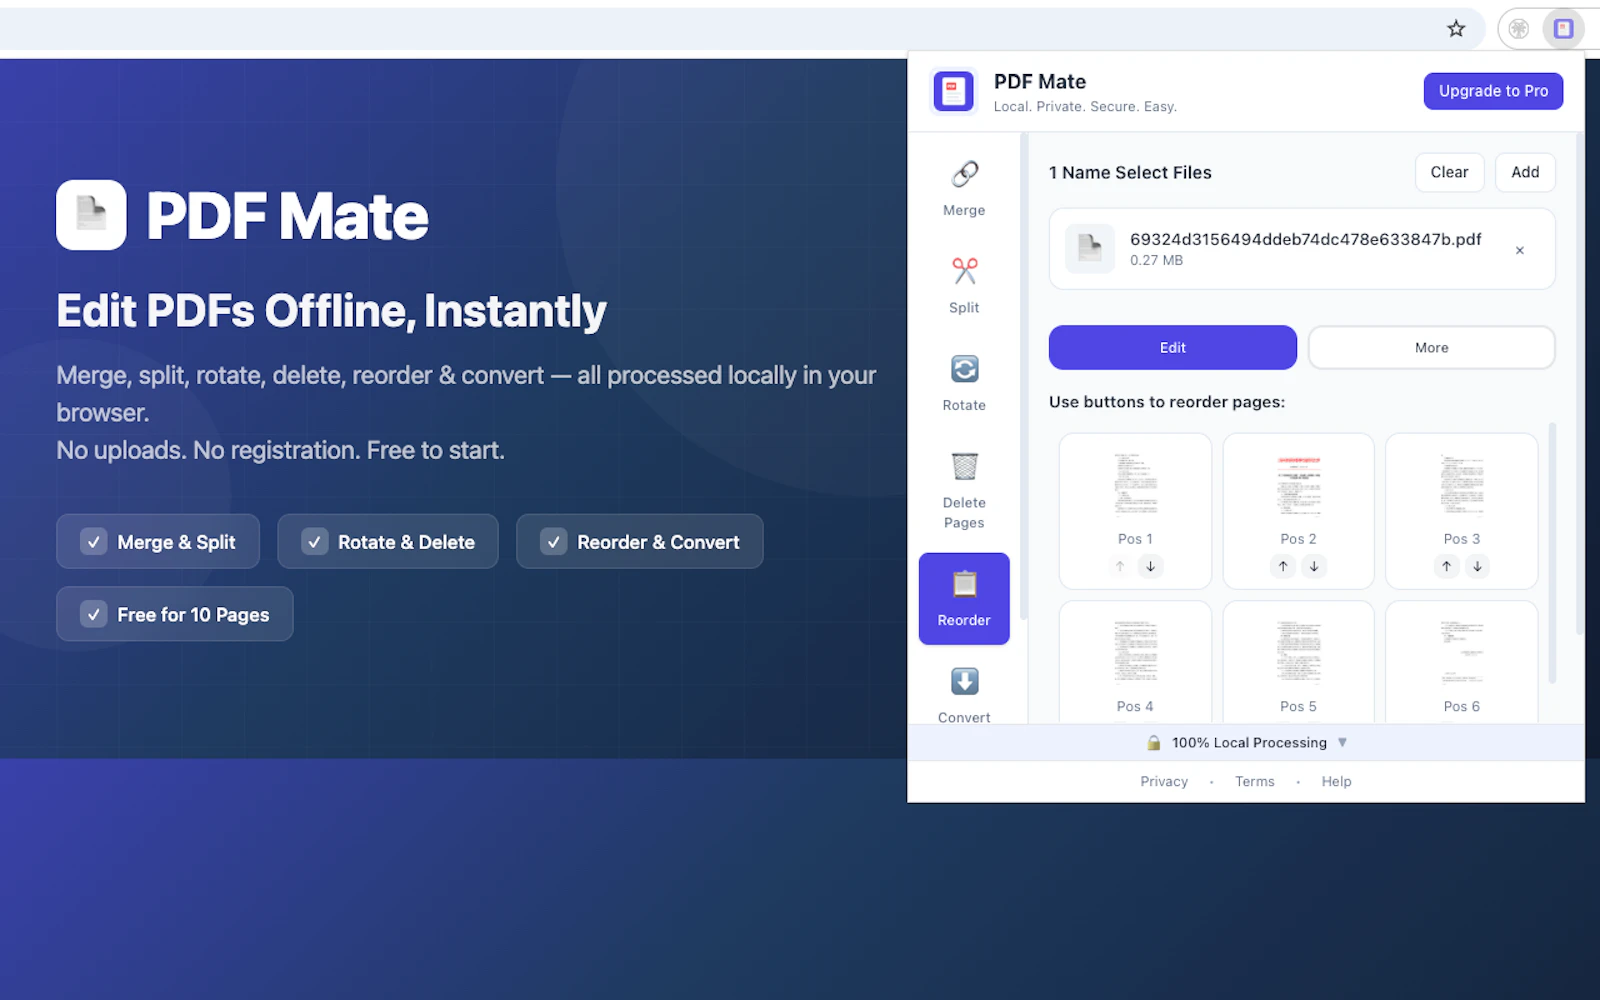Choose the Delete Pages trash tool
This screenshot has width=1600, height=1000.
click(964, 490)
